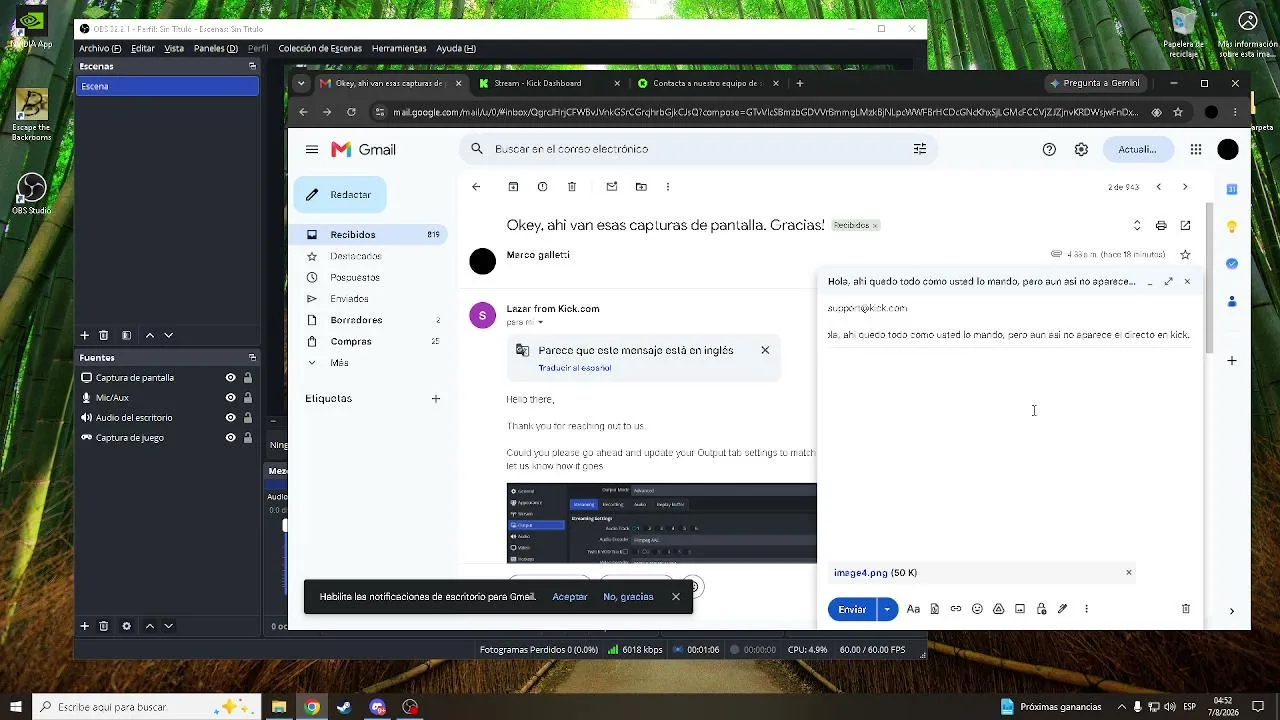Click the Gmail conversation vertical scrollbar
Viewport: 1280px width, 720px height.
tap(1208, 277)
